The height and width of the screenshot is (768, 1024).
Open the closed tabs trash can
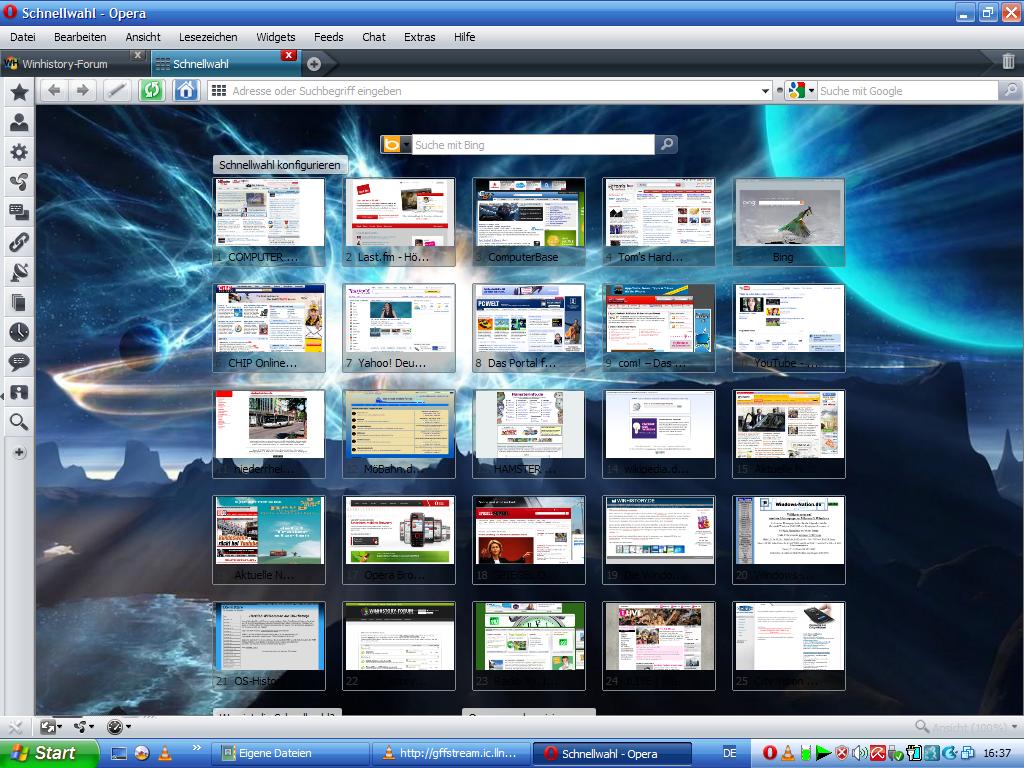1008,62
